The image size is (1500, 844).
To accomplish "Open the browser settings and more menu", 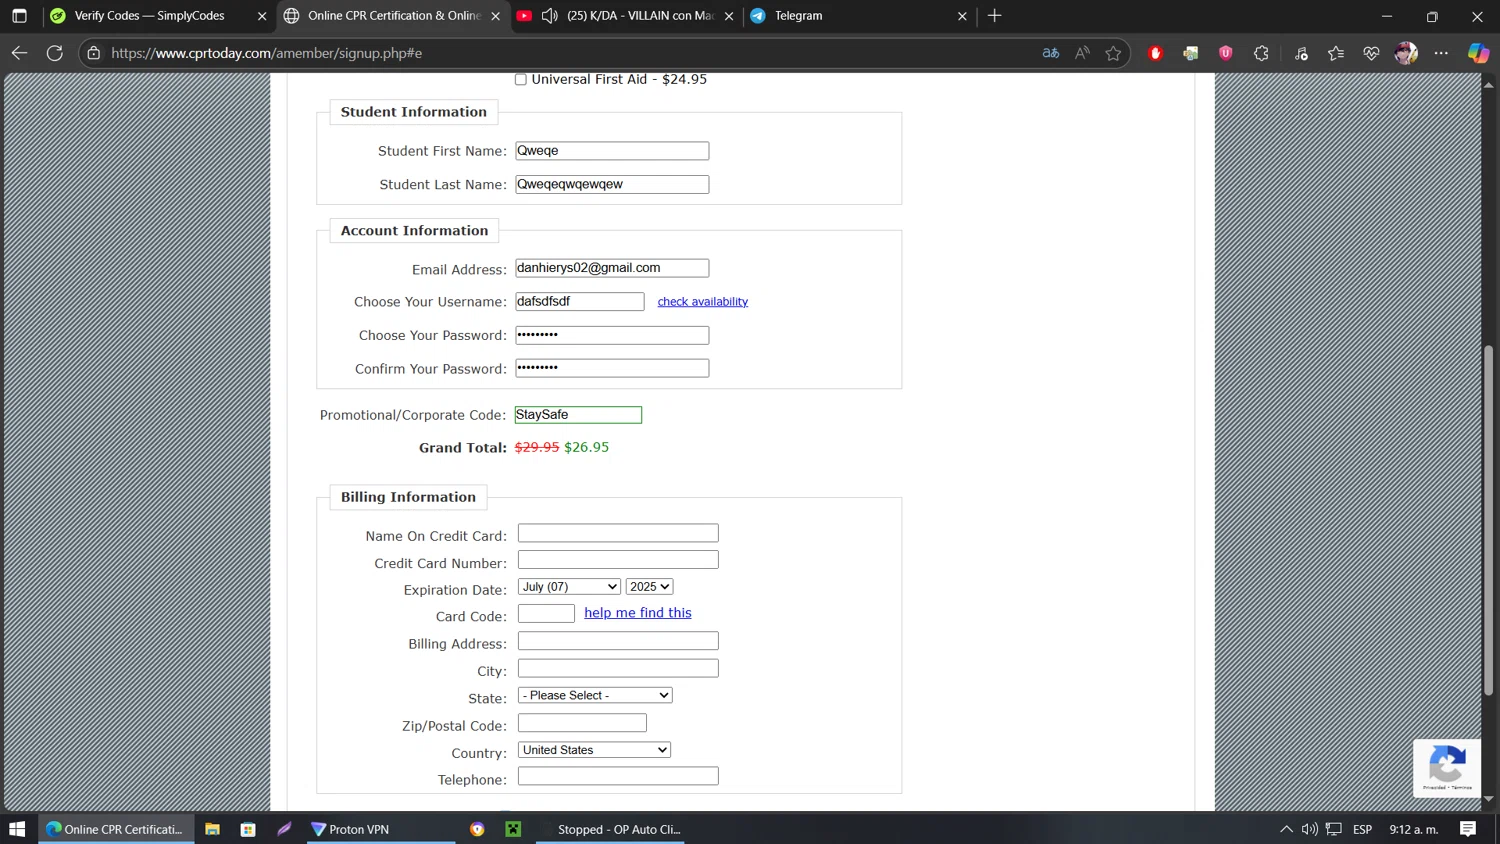I will [1441, 53].
